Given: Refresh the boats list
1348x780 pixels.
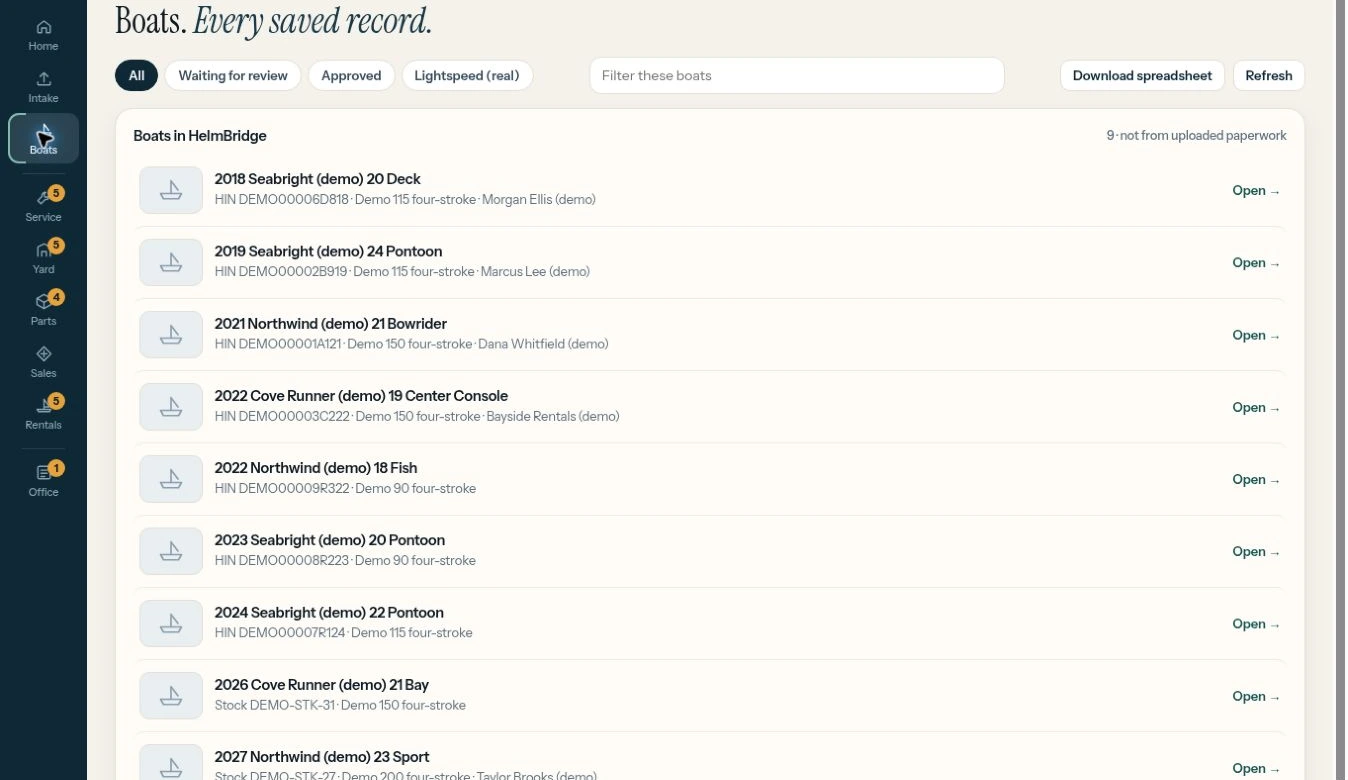Looking at the screenshot, I should [1269, 75].
